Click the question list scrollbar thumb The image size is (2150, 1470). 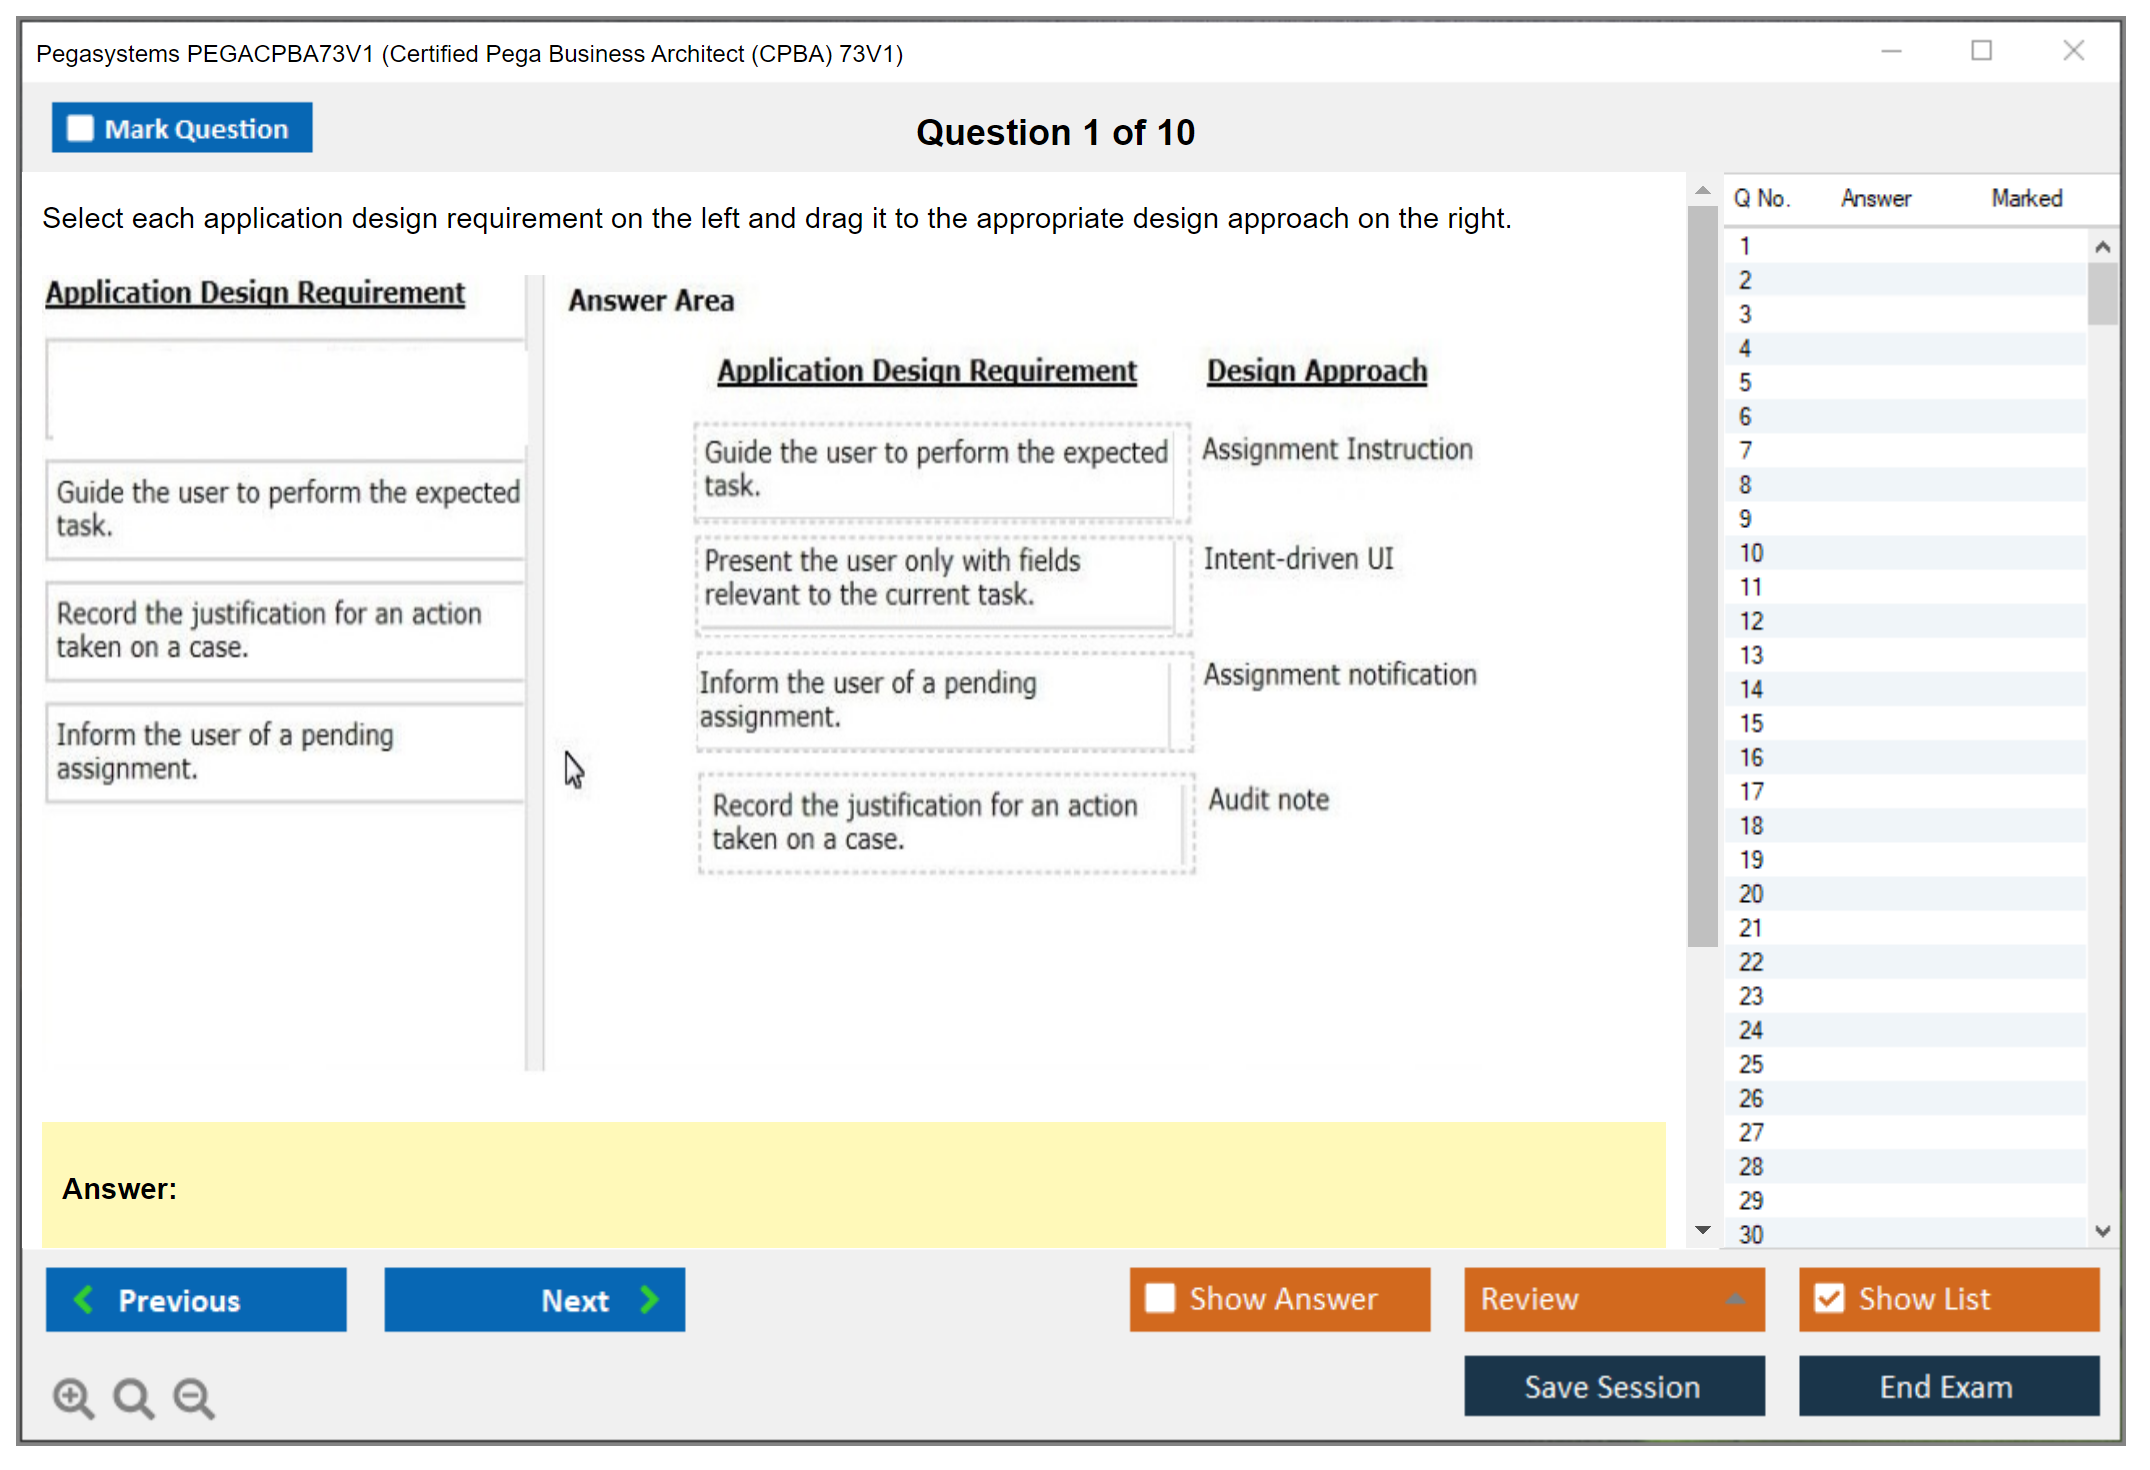click(x=2102, y=293)
